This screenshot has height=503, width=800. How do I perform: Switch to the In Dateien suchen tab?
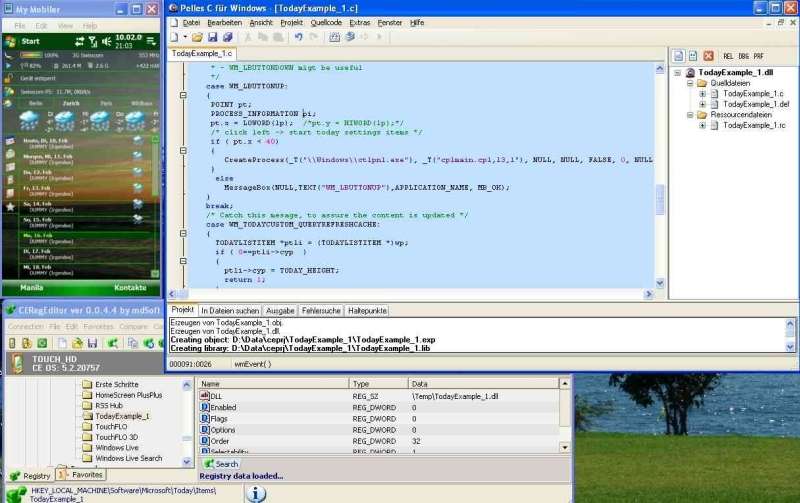(230, 311)
